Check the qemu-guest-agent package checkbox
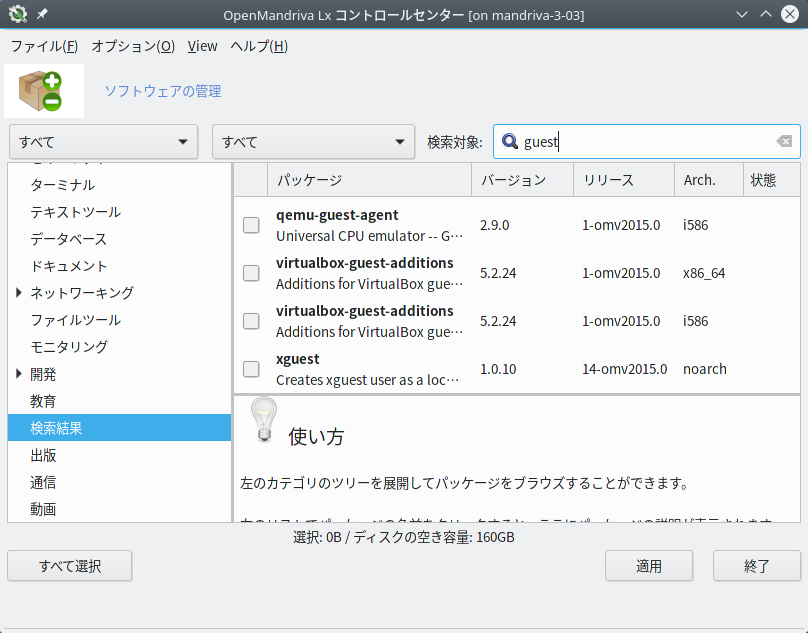This screenshot has width=808, height=633. (251, 225)
